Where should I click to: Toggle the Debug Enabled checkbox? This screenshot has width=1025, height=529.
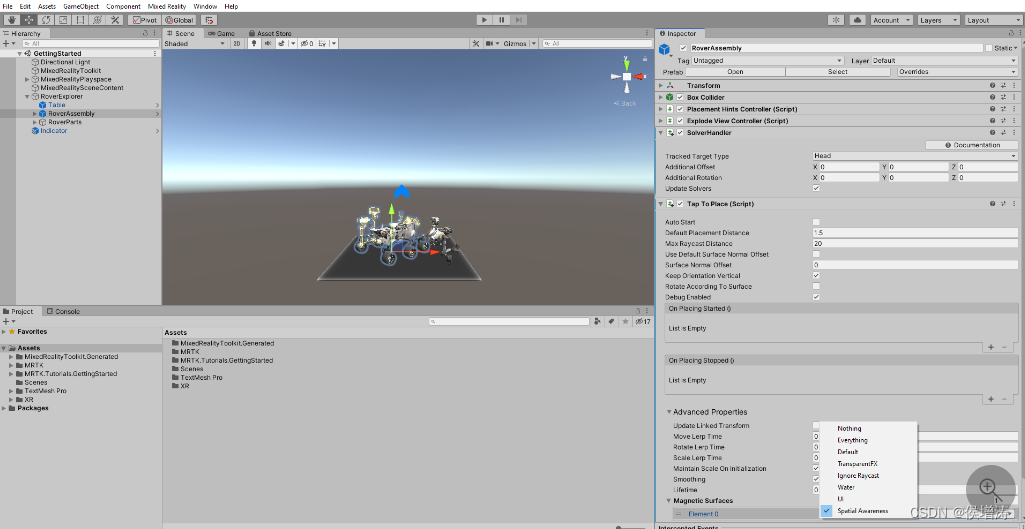tap(816, 298)
